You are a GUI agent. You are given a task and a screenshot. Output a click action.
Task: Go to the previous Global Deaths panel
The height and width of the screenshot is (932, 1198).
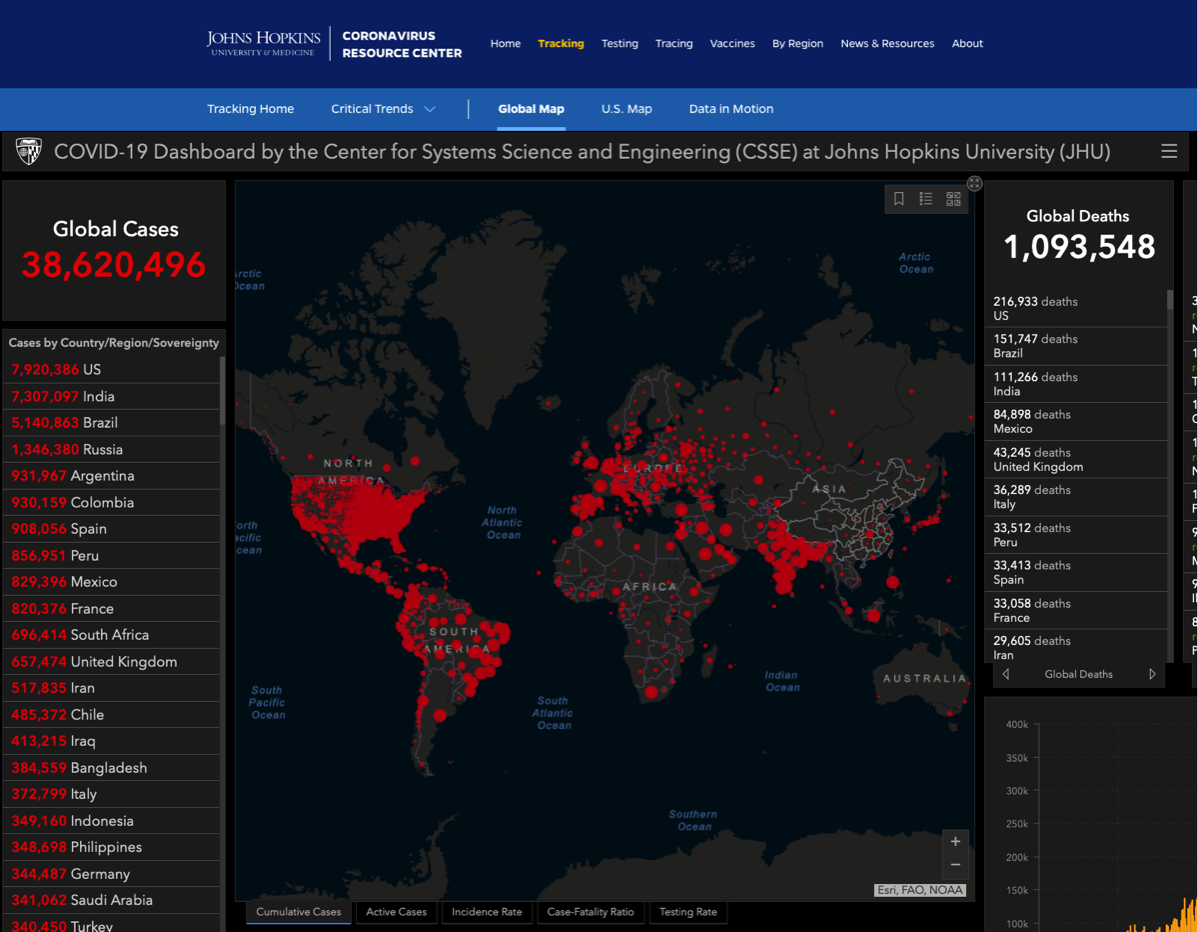[x=1005, y=674]
